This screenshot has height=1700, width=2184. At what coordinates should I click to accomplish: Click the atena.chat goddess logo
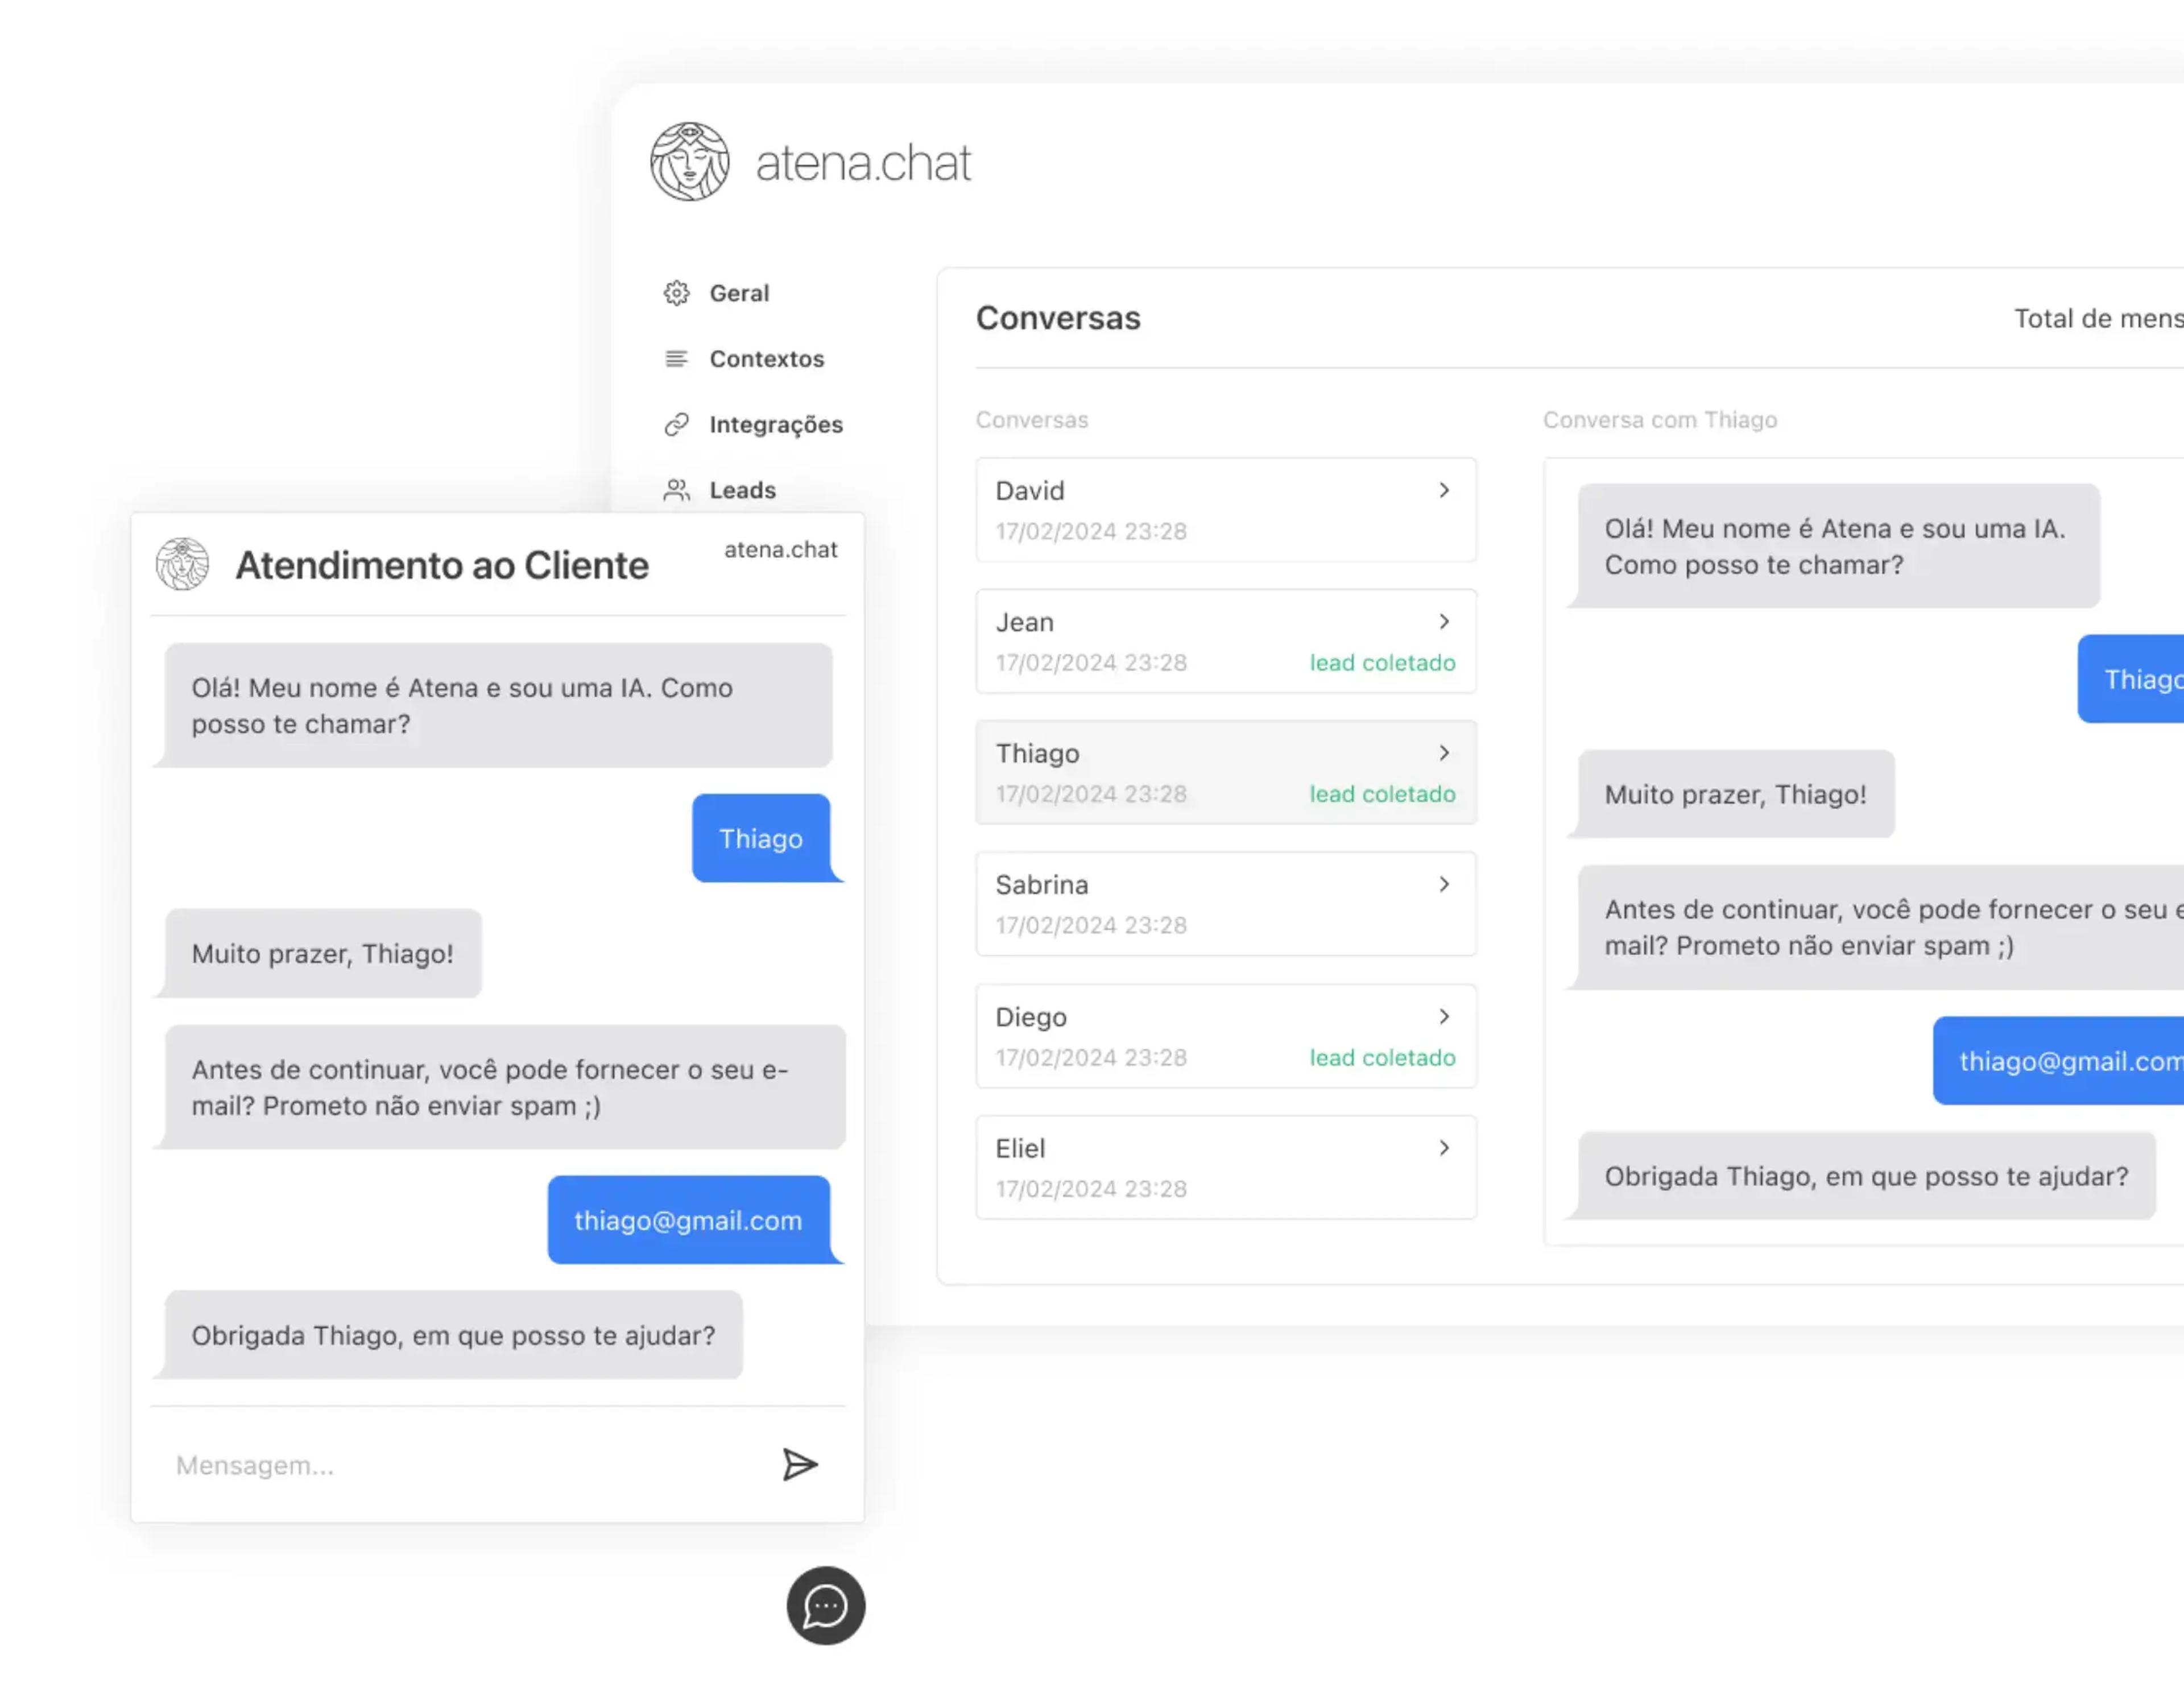tap(689, 162)
